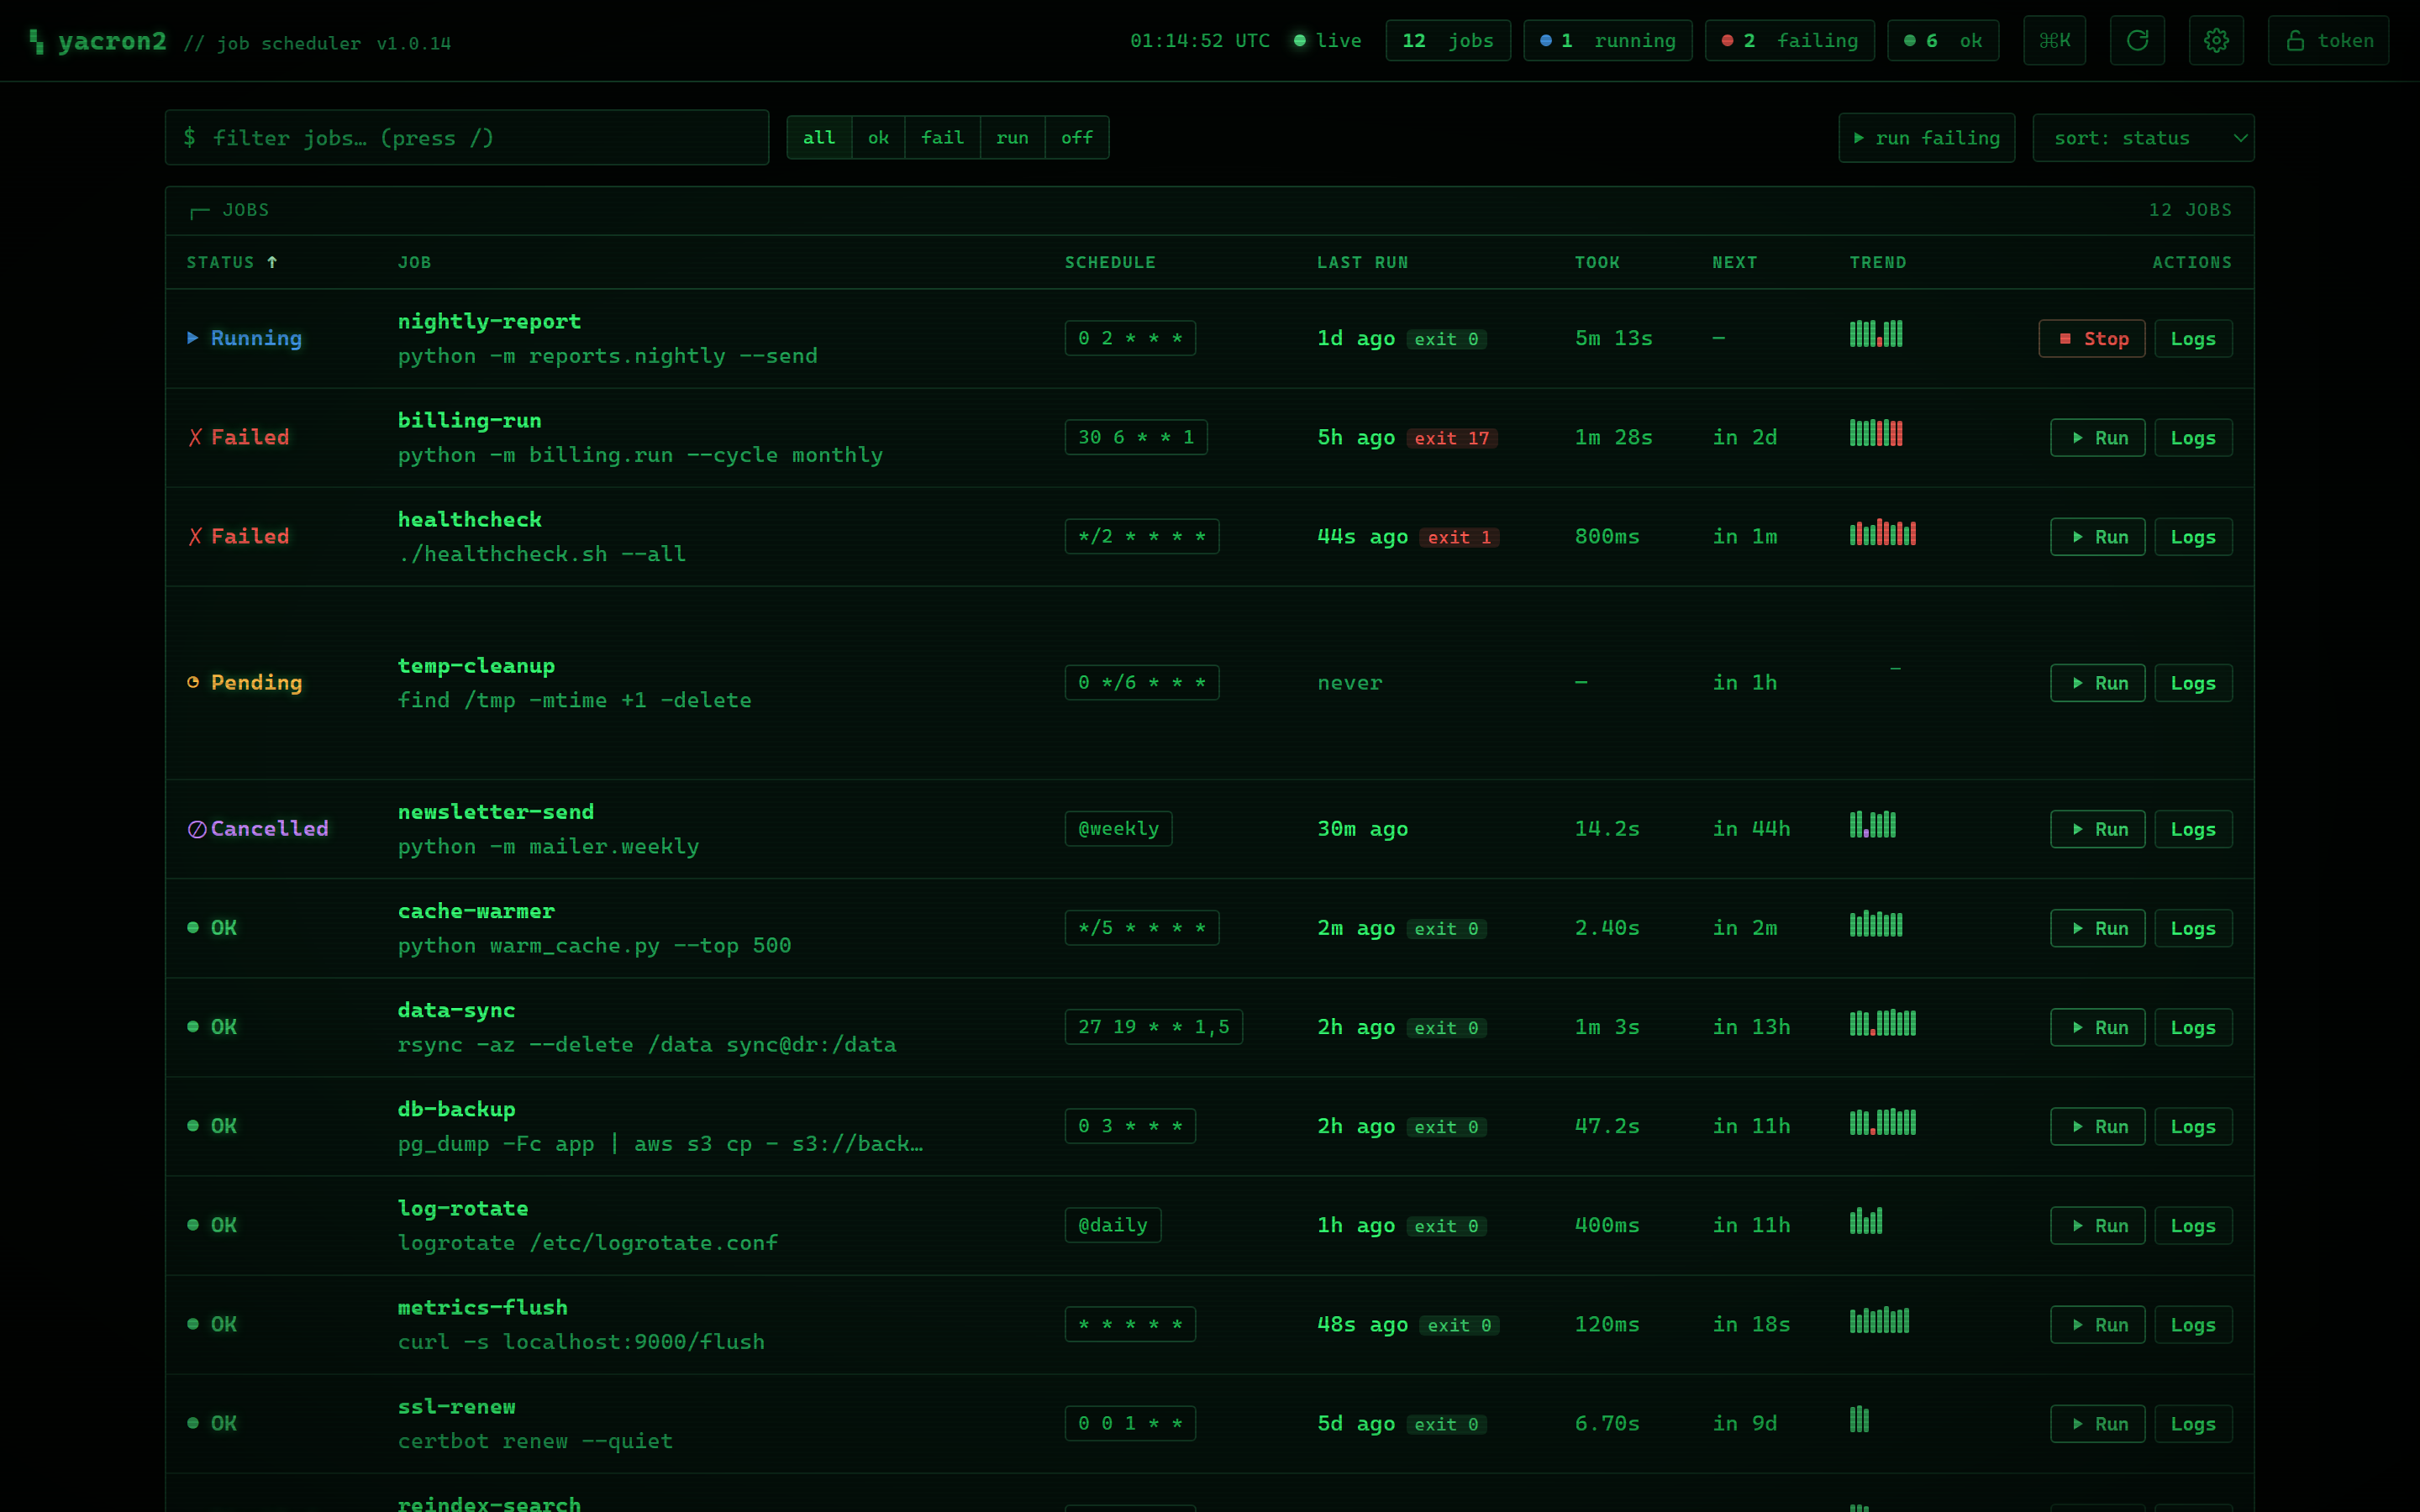2420x1512 pixels.
Task: Click the run failing button
Action: pos(1926,138)
